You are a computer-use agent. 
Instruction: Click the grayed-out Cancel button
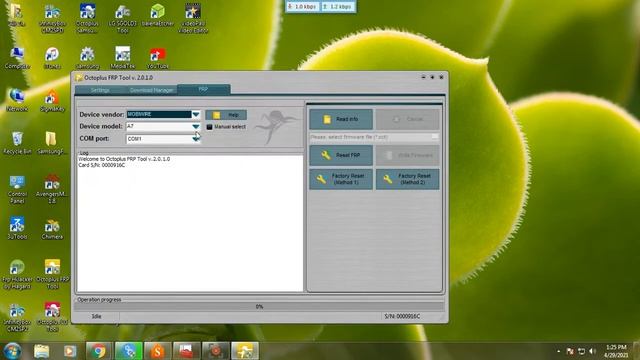(x=407, y=119)
